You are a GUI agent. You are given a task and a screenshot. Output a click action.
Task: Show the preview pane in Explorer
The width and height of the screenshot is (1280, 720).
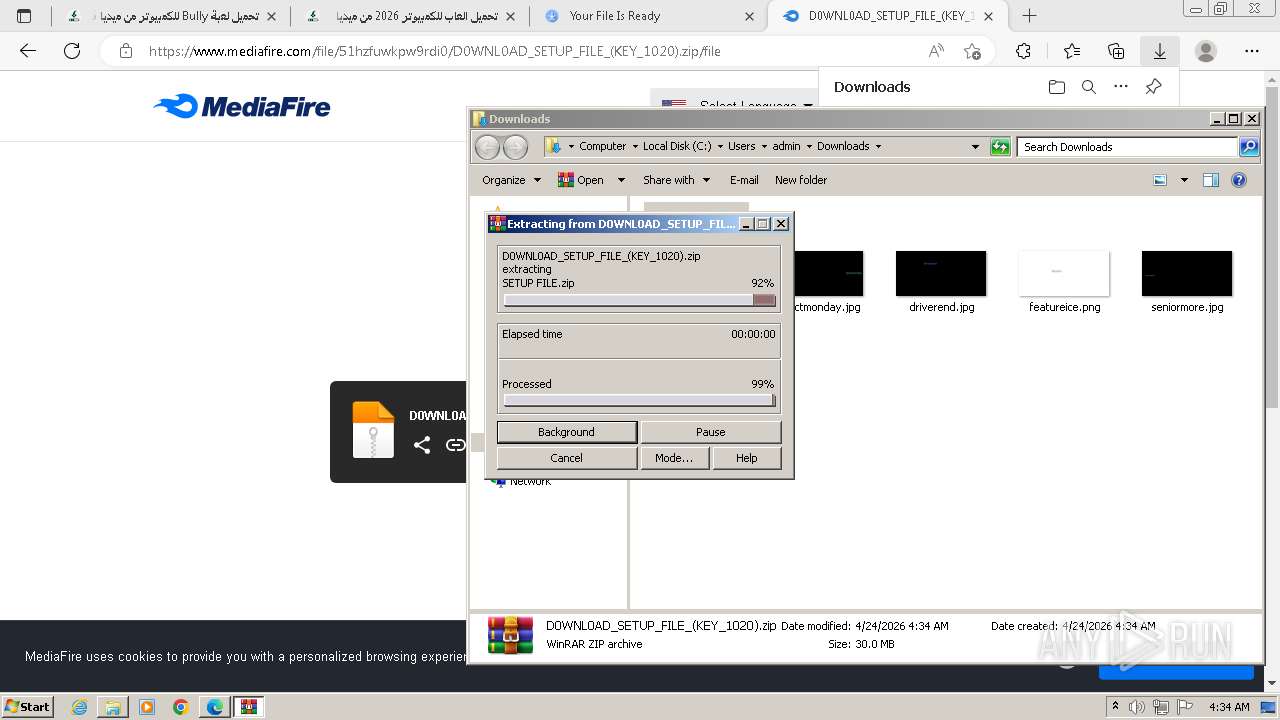1211,180
